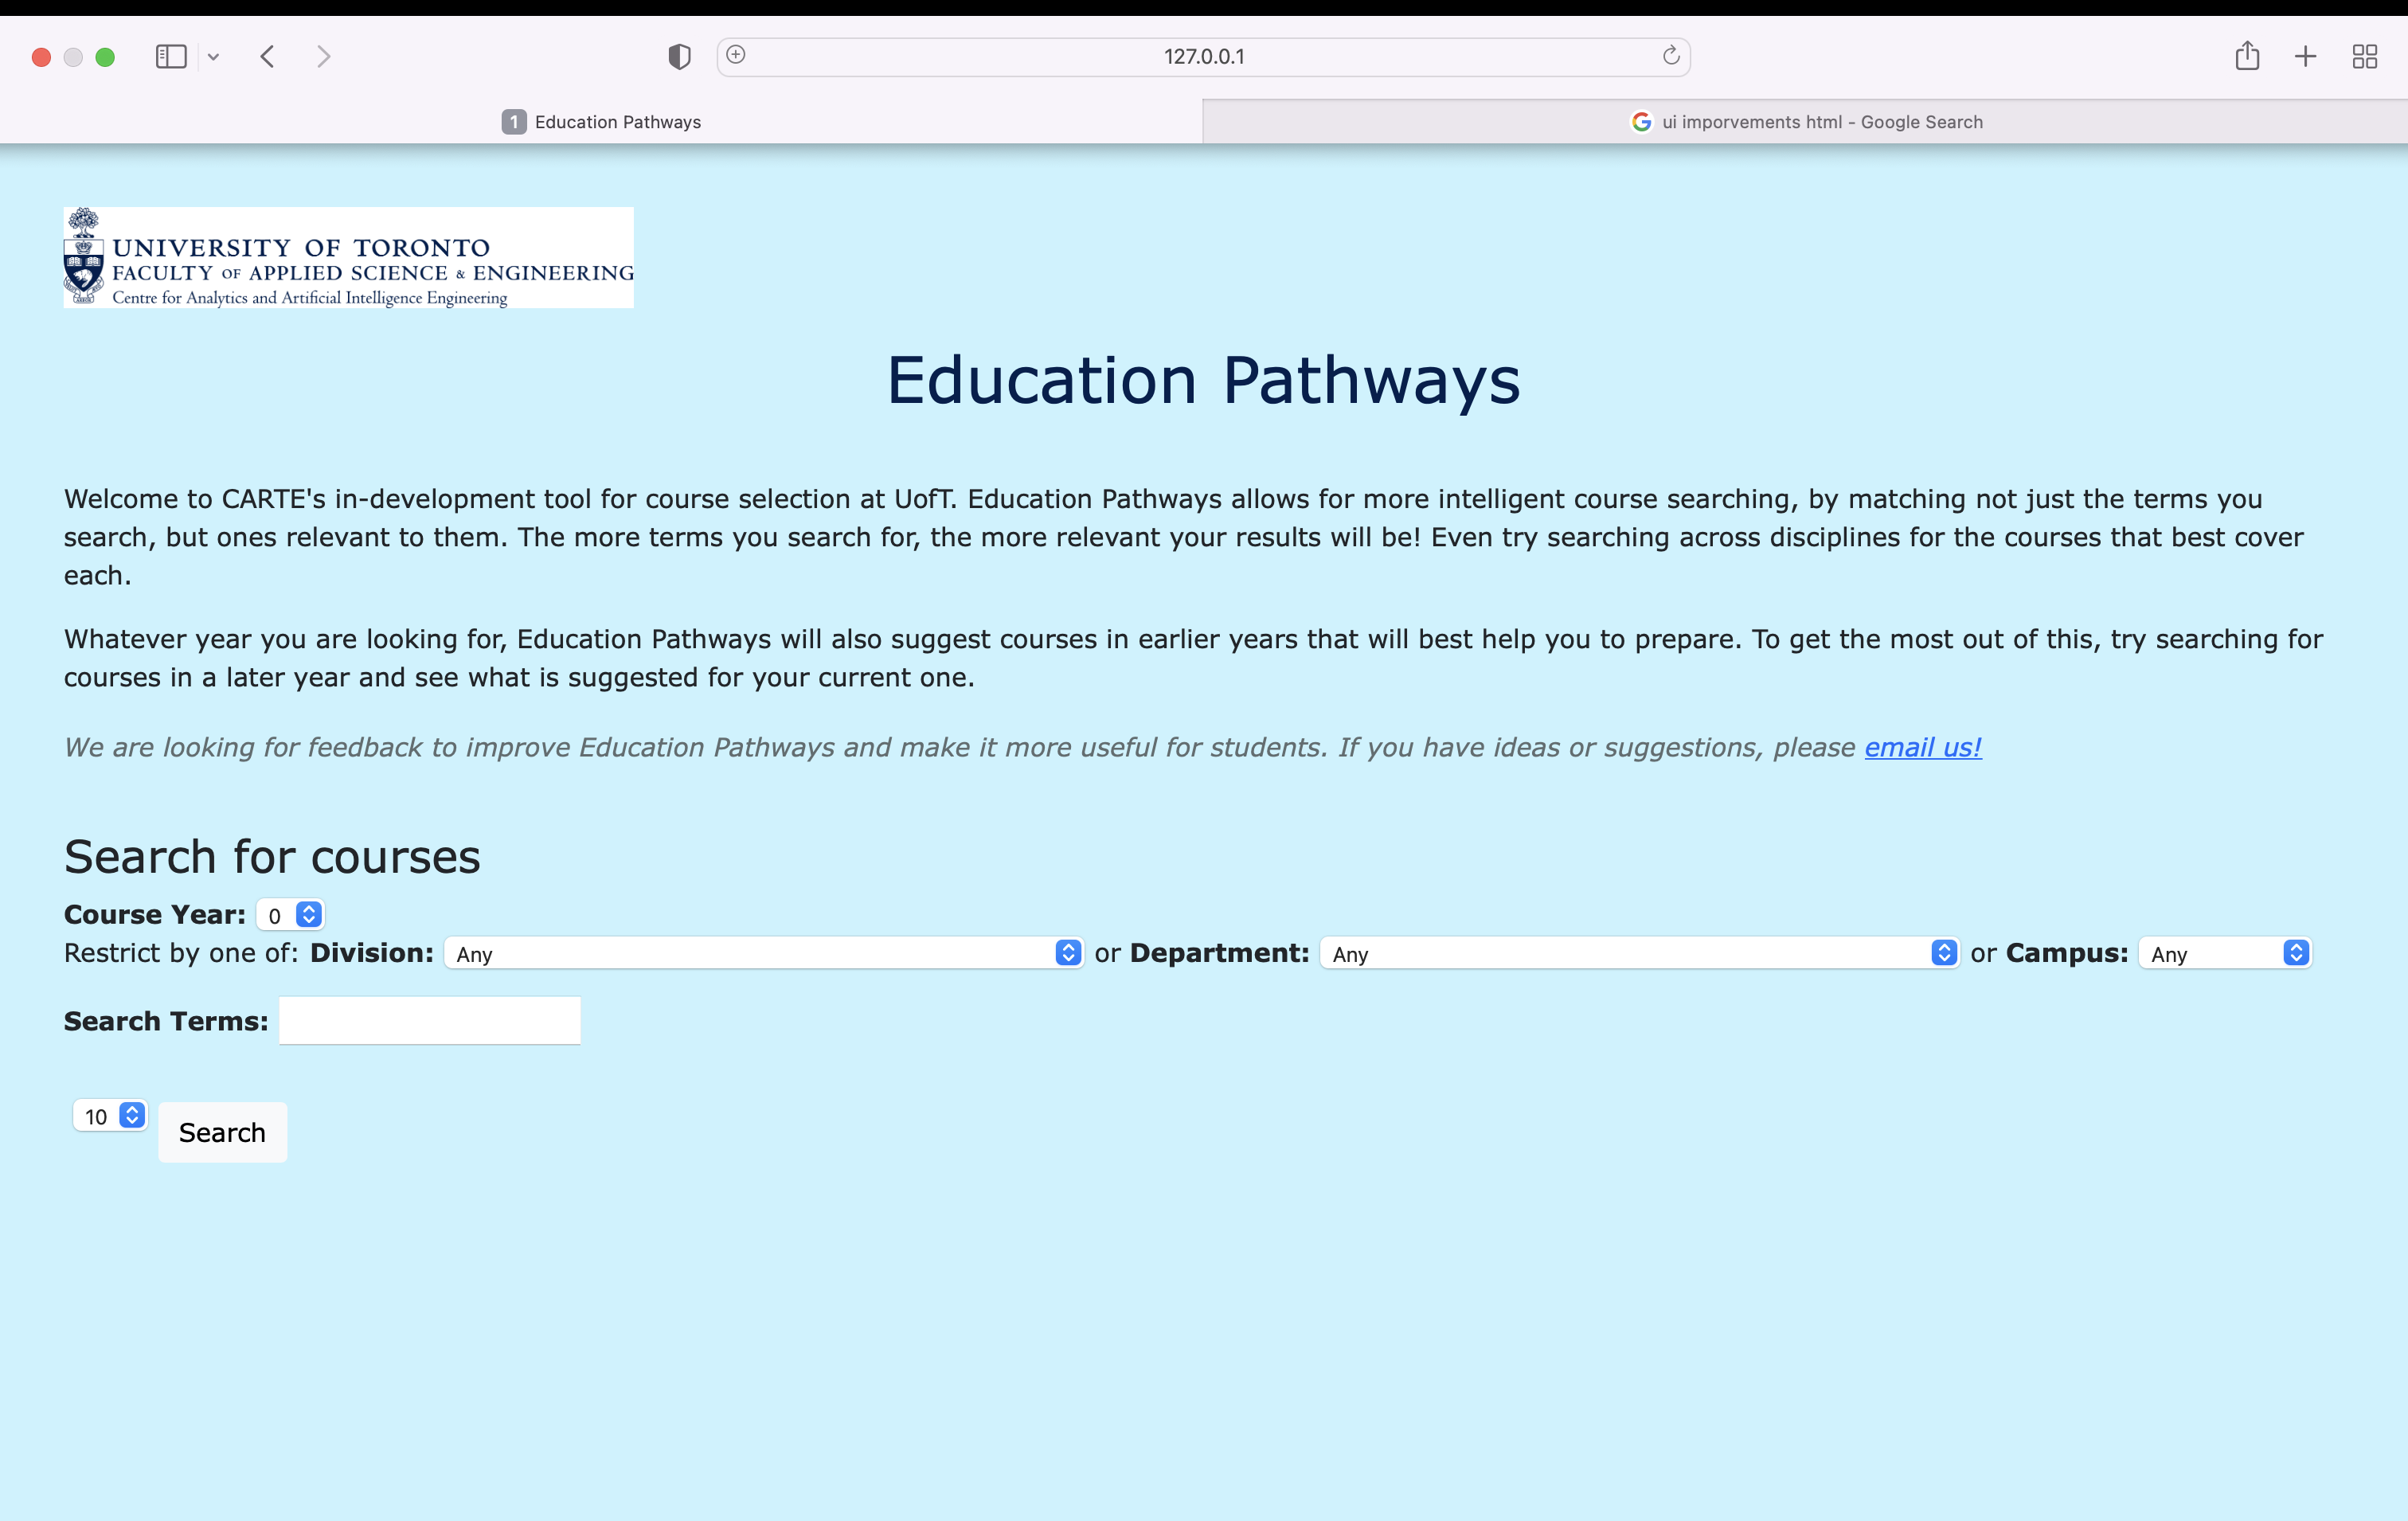The height and width of the screenshot is (1521, 2408).
Task: Add a new tab with plus icon
Action: point(2305,57)
